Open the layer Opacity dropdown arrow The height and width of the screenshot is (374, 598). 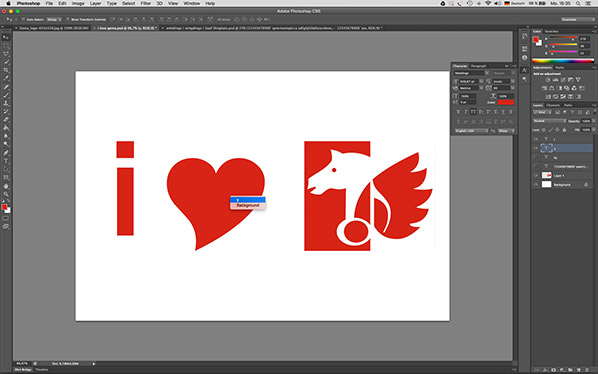(x=593, y=121)
